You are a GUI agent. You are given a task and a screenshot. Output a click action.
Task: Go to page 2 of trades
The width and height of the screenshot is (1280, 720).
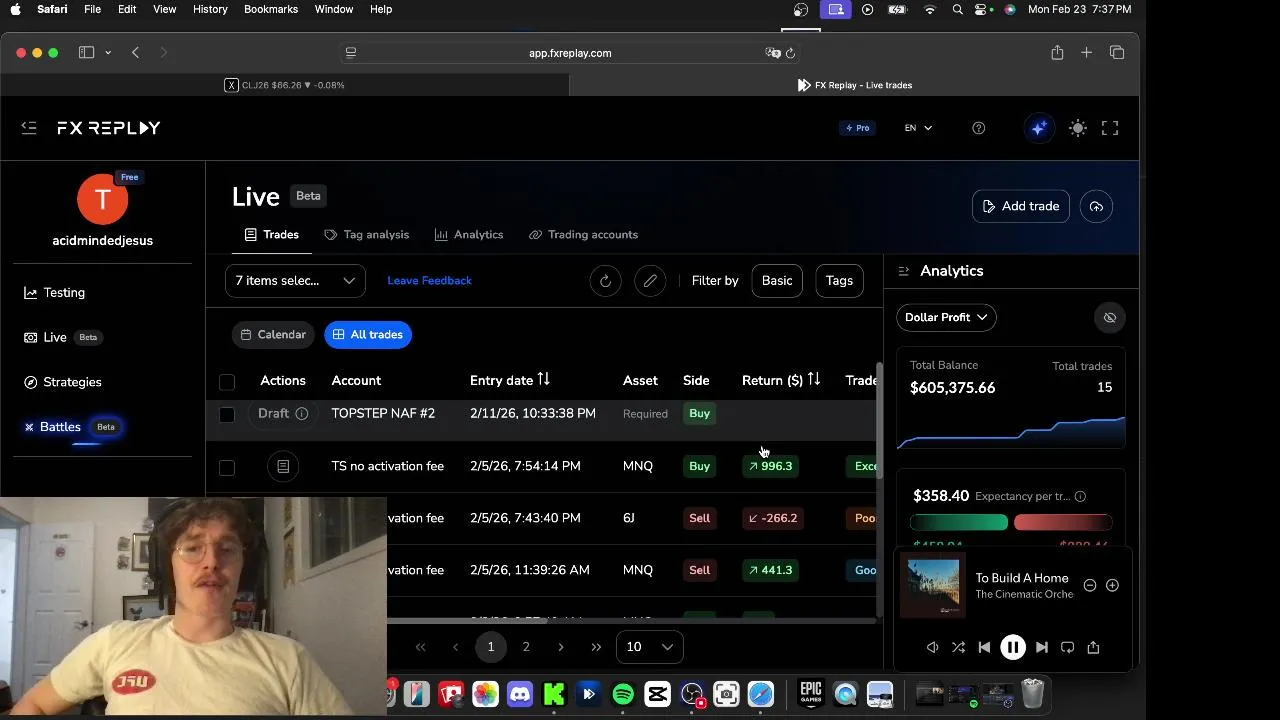click(526, 647)
